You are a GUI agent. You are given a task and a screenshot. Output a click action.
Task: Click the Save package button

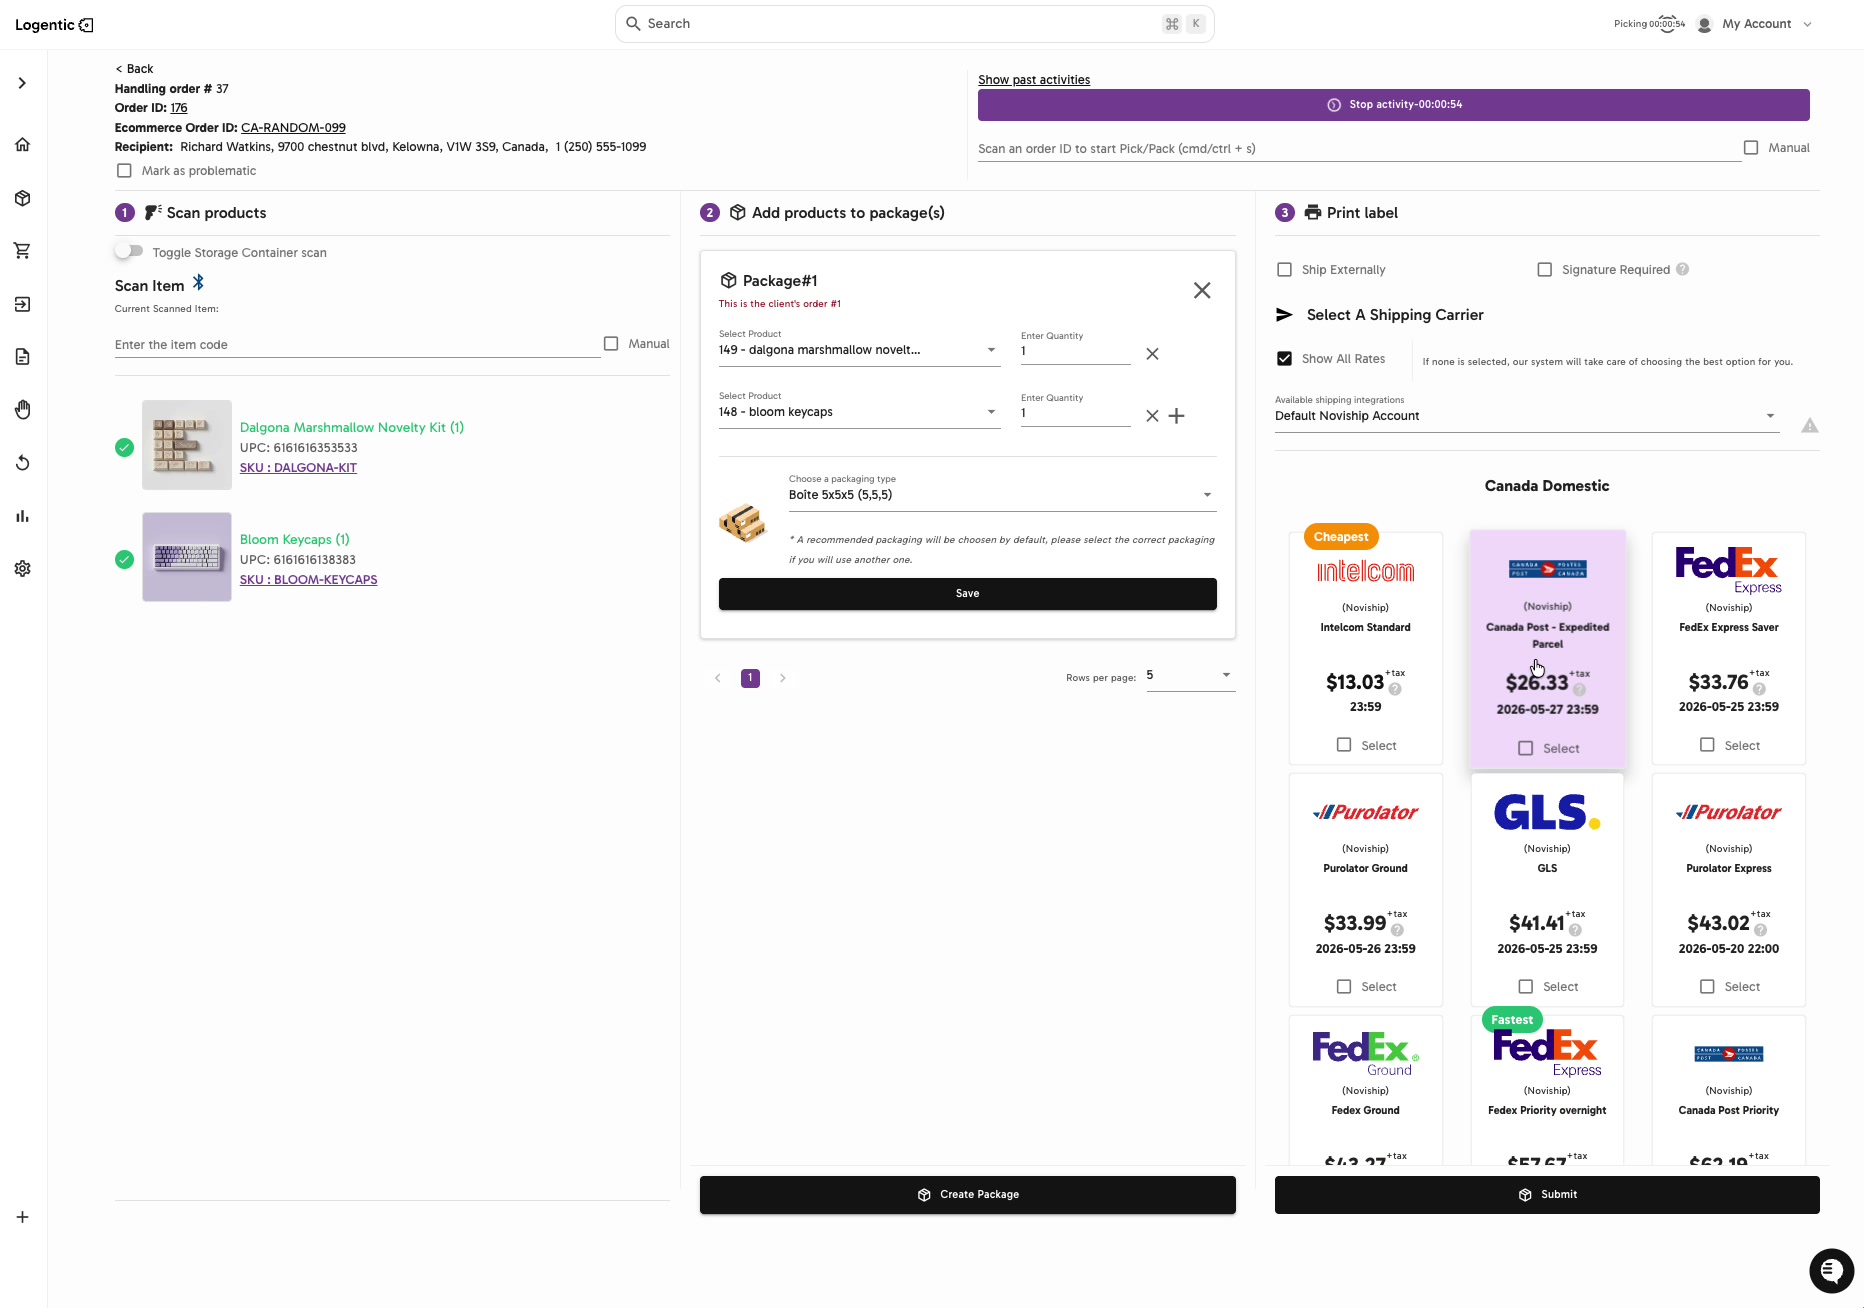pyautogui.click(x=967, y=594)
